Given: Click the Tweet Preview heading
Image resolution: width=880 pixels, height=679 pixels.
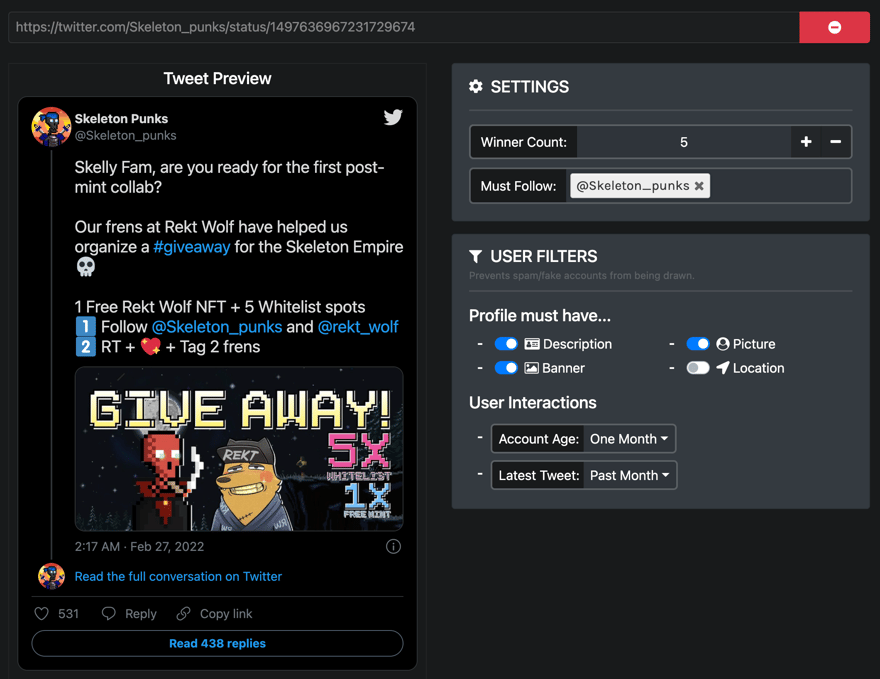Looking at the screenshot, I should click(217, 79).
